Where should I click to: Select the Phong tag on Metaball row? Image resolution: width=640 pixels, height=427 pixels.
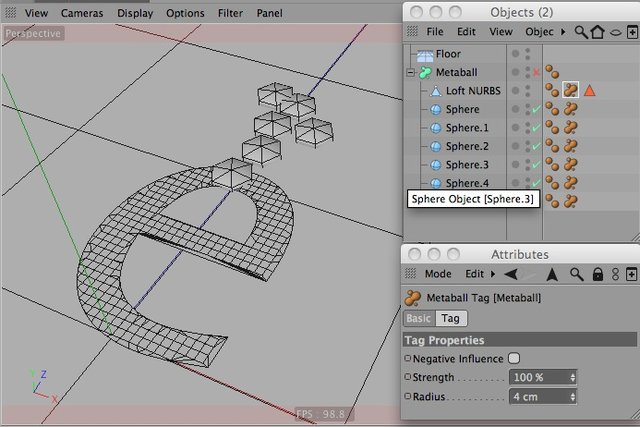pos(552,72)
